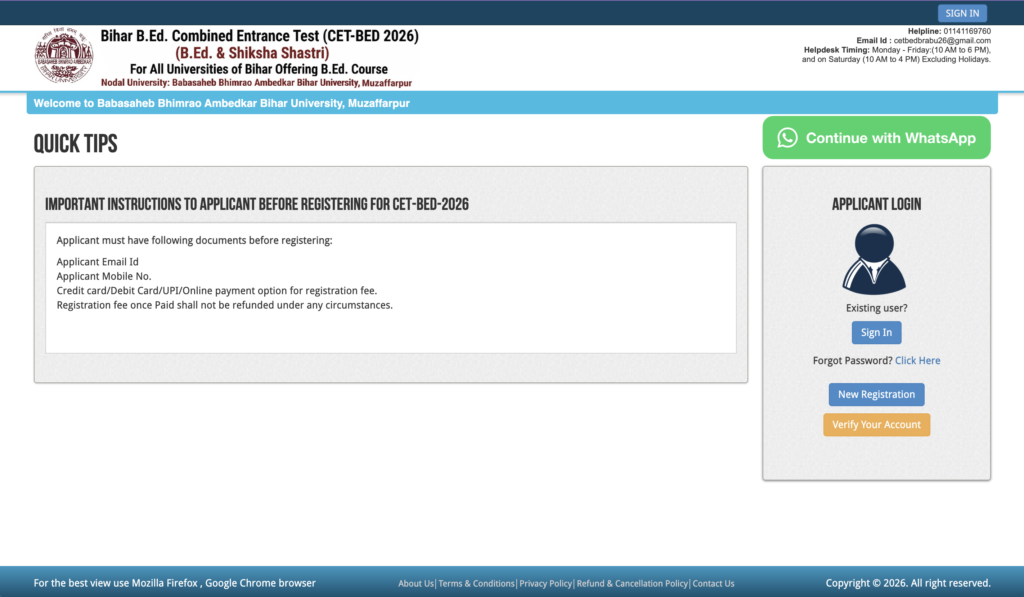Image resolution: width=1024 pixels, height=597 pixels.
Task: Click the university emblem logo
Action: pos(63,57)
